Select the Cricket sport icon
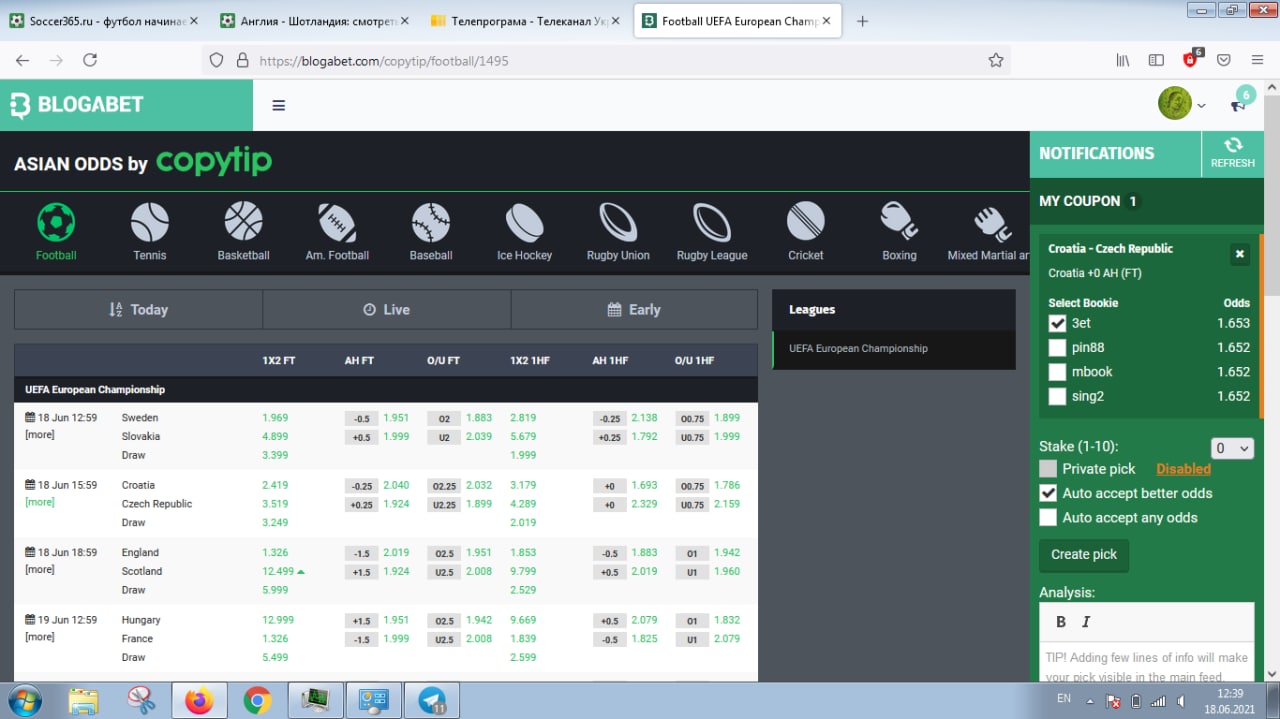The height and width of the screenshot is (719, 1280). 806,222
